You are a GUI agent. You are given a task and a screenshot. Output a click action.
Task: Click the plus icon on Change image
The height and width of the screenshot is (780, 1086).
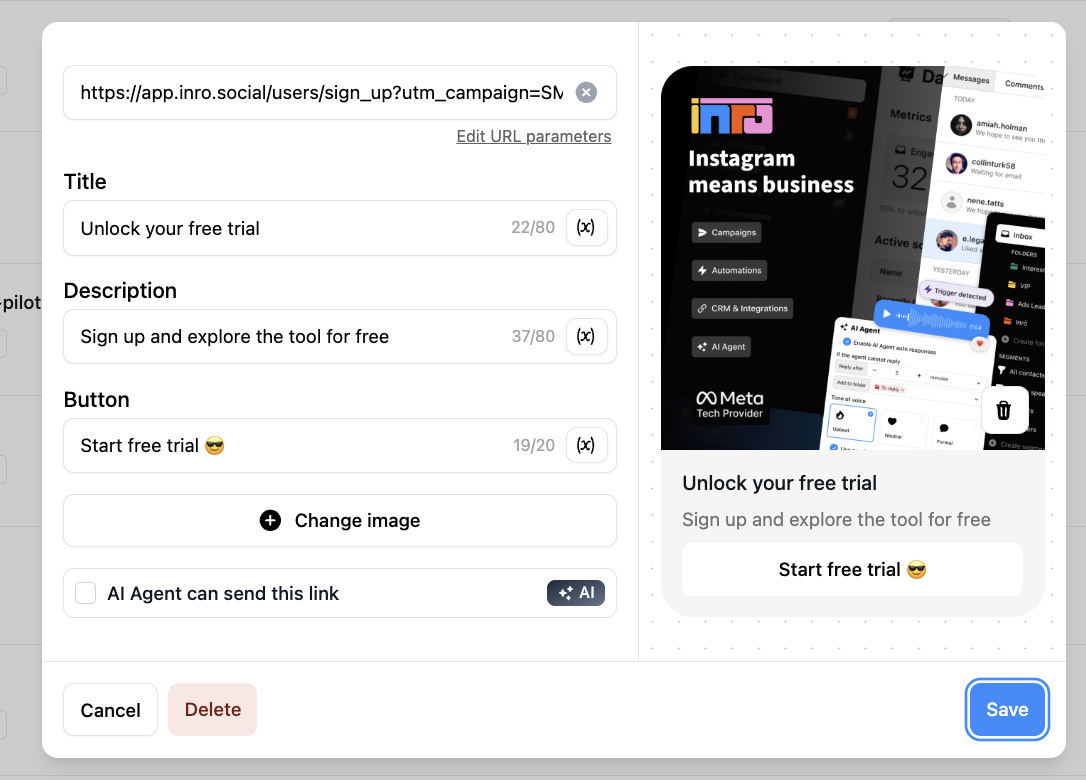(270, 520)
